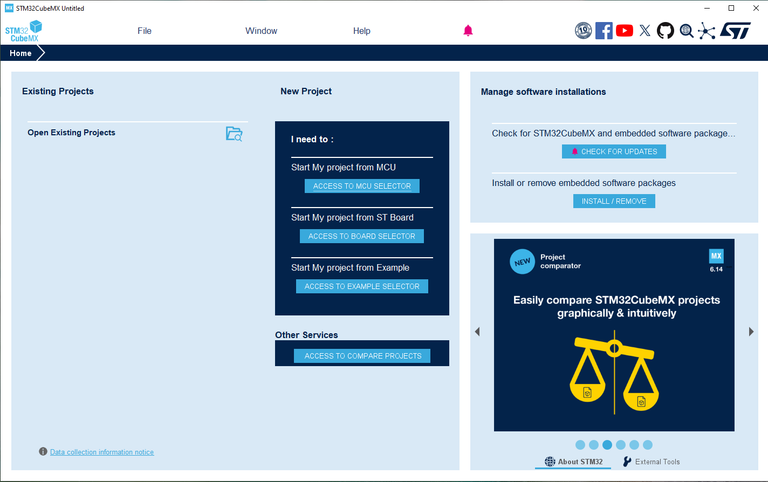This screenshot has width=768, height=482.
Task: Open the Help menu
Action: [x=361, y=31]
